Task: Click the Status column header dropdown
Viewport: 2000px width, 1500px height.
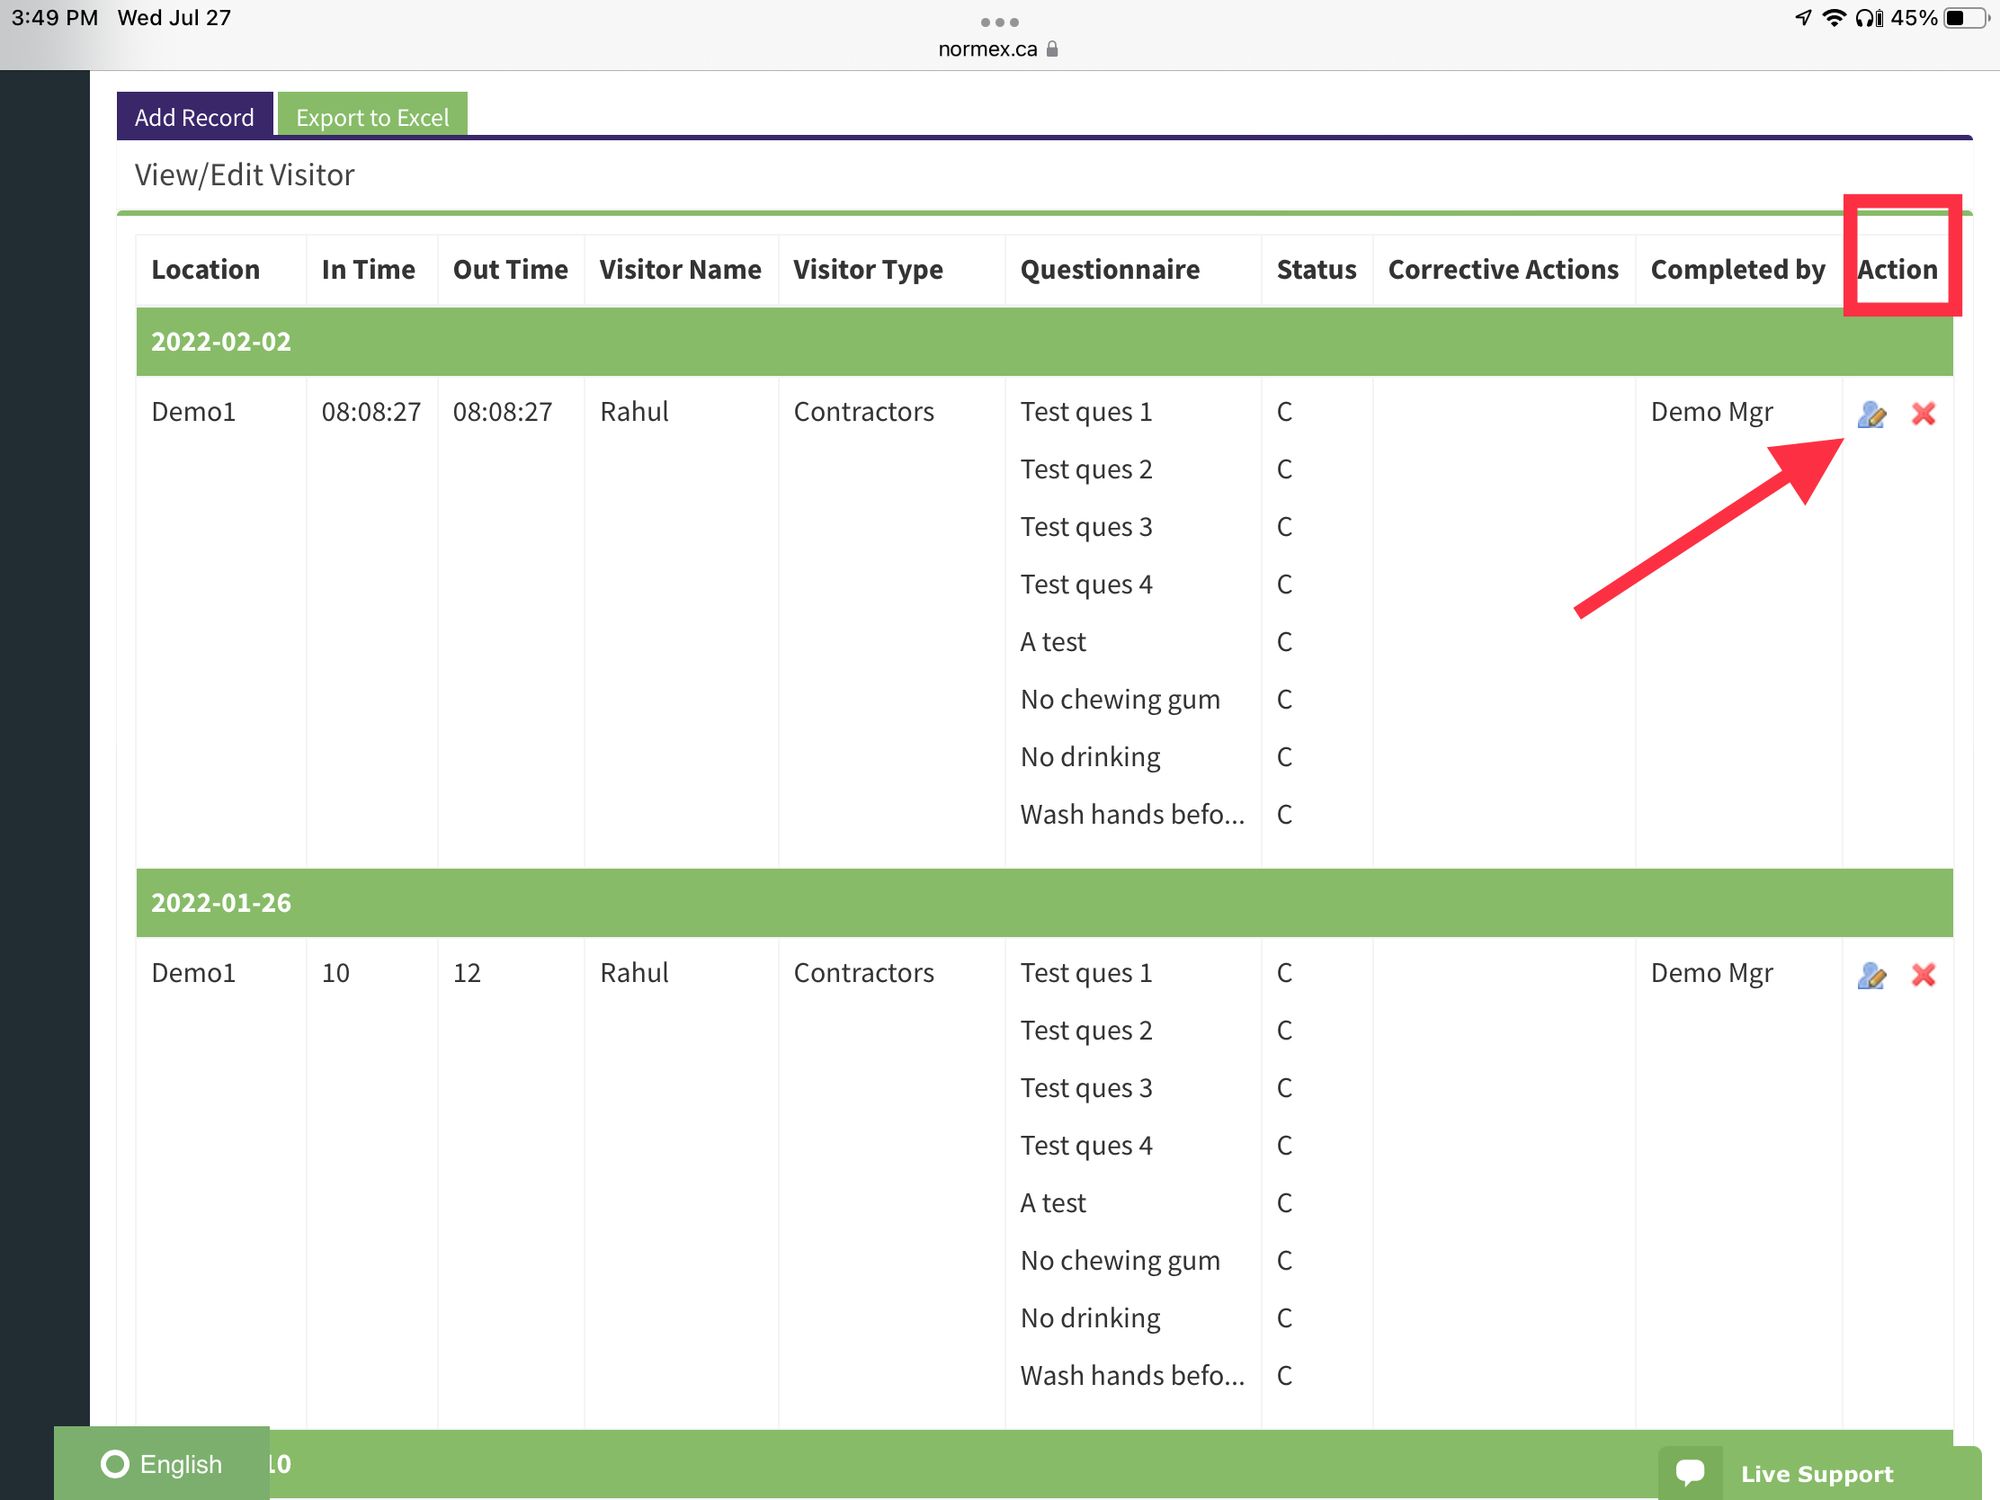Action: coord(1315,268)
